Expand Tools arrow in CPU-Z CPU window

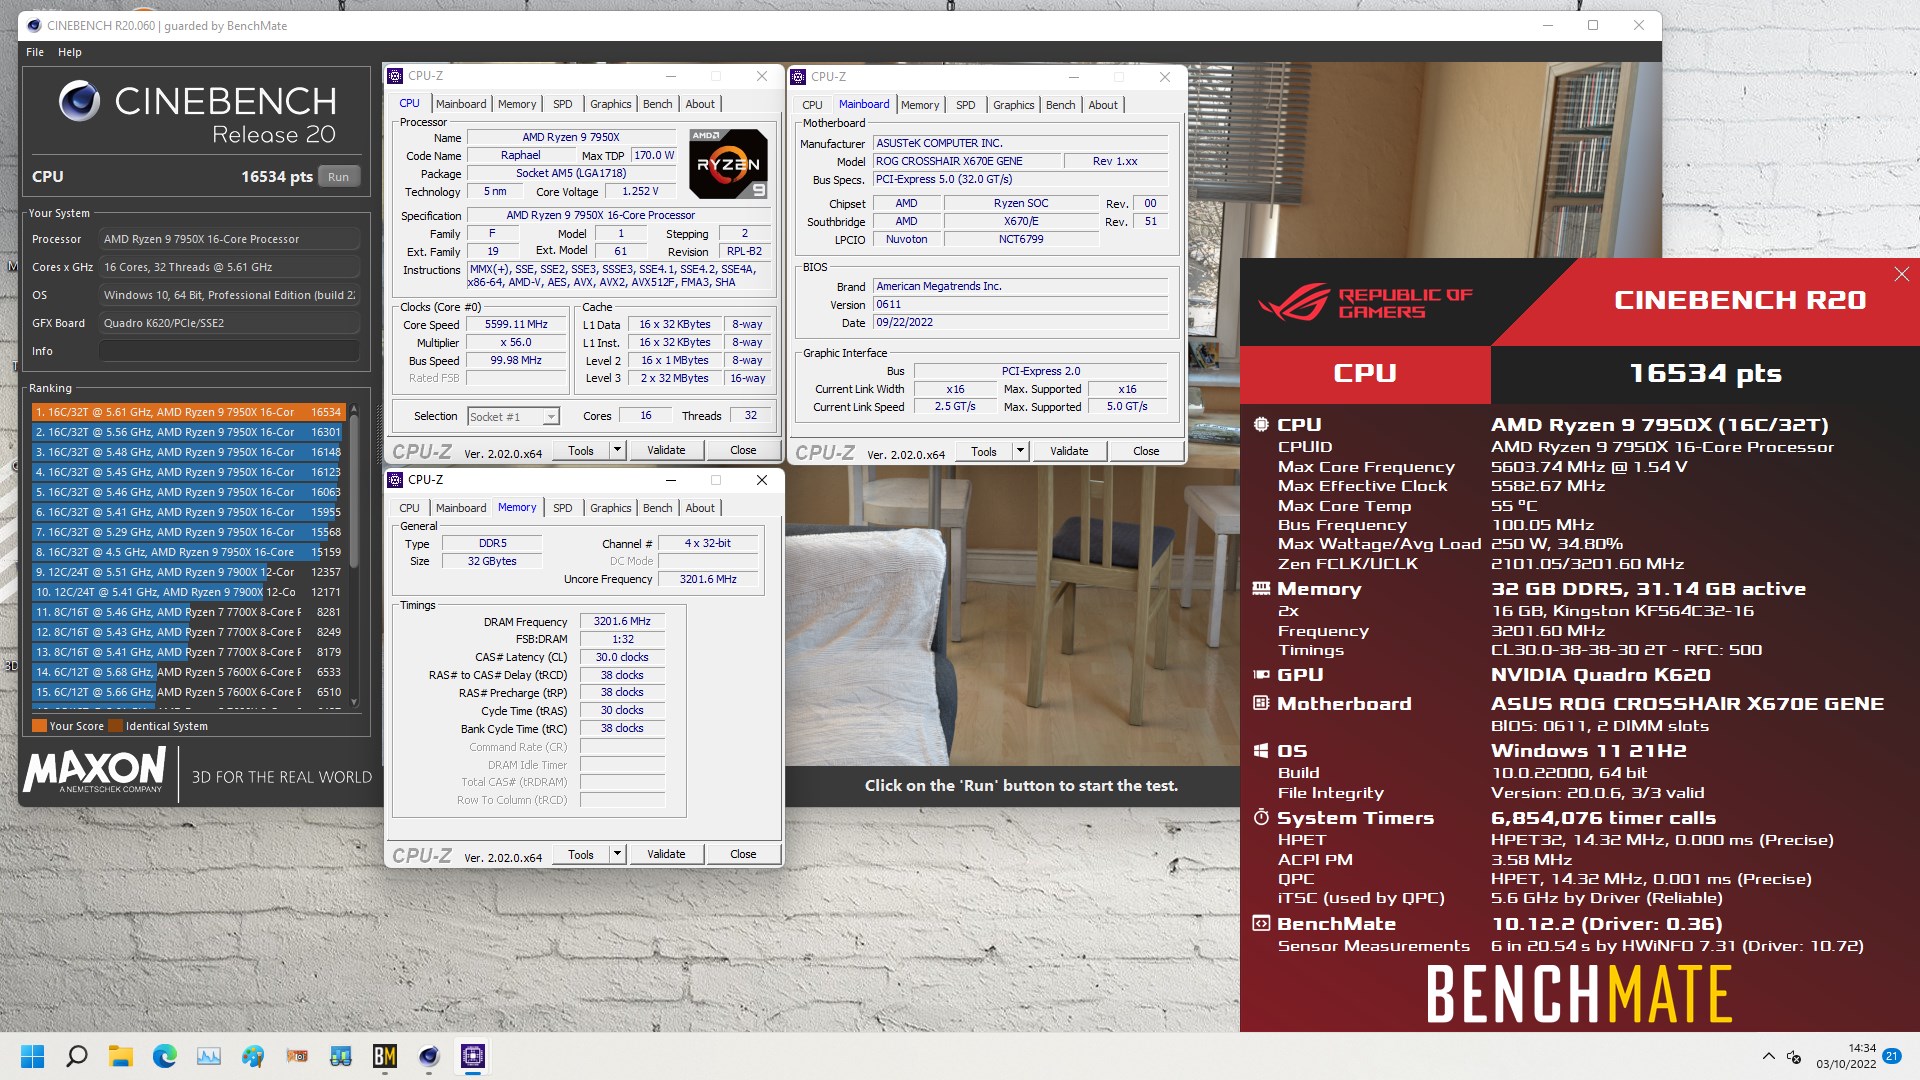click(x=617, y=450)
